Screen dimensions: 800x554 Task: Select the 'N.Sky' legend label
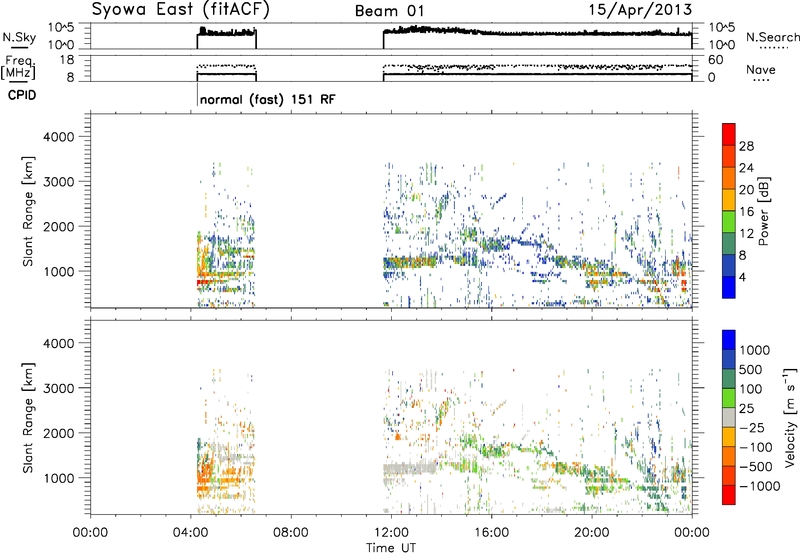pos(19,37)
